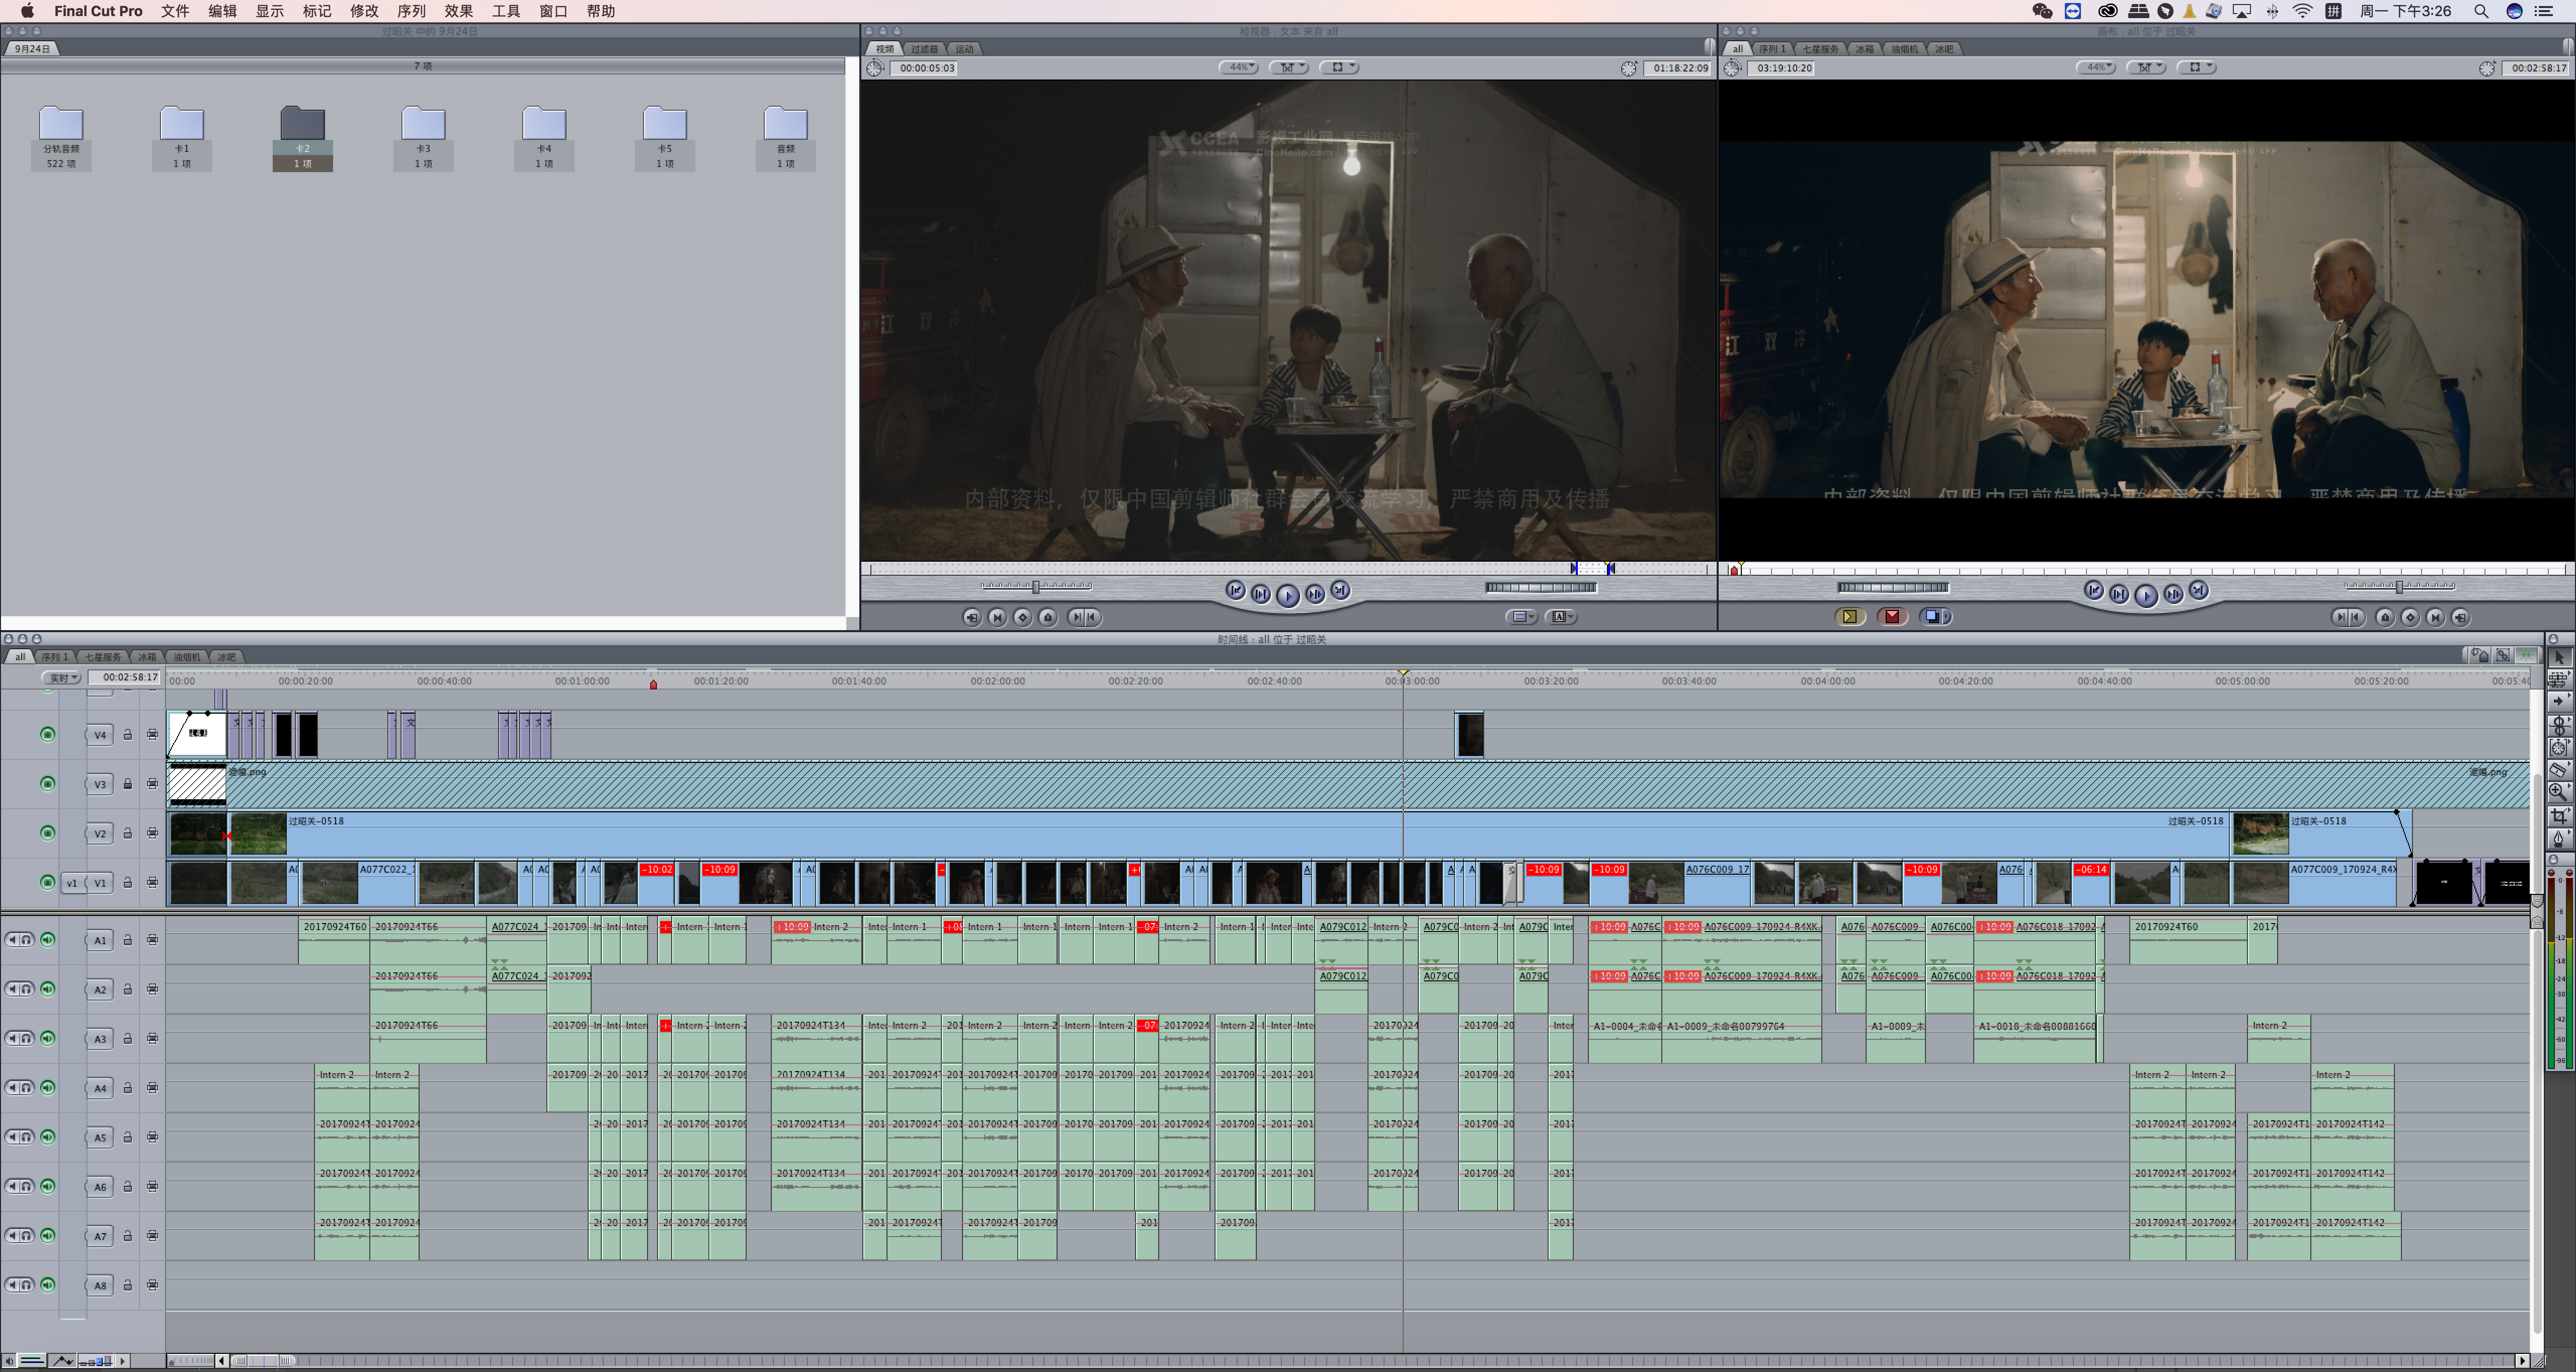Select the Razor Blade tool
The image size is (2576, 1372).
coord(2558,769)
